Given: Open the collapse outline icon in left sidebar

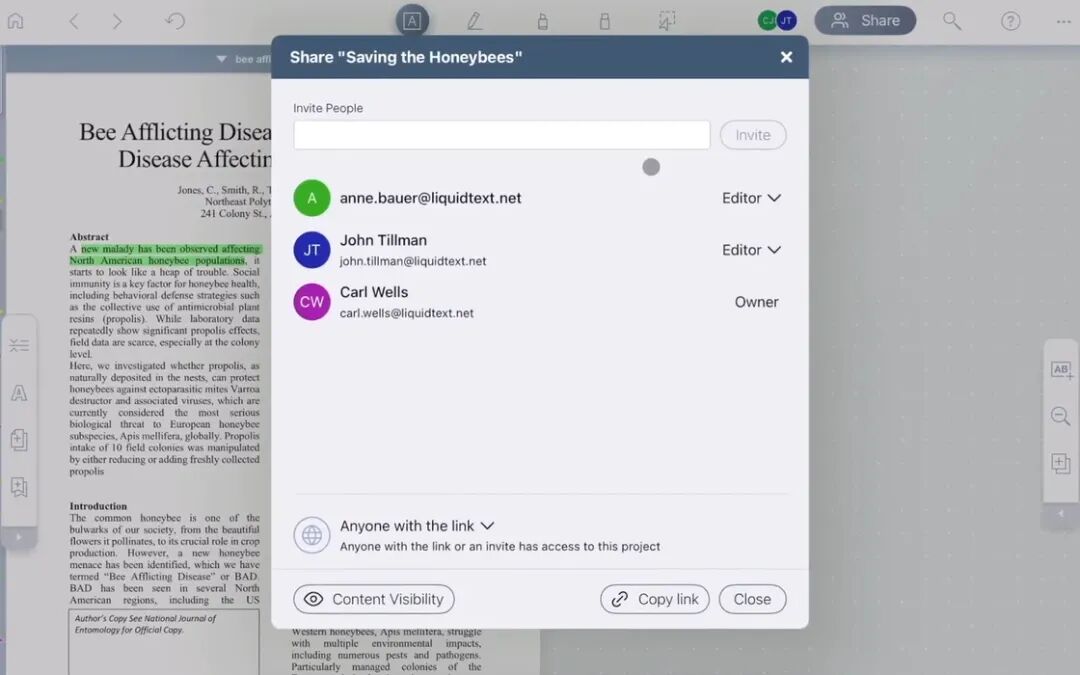Looking at the screenshot, I should [x=19, y=345].
